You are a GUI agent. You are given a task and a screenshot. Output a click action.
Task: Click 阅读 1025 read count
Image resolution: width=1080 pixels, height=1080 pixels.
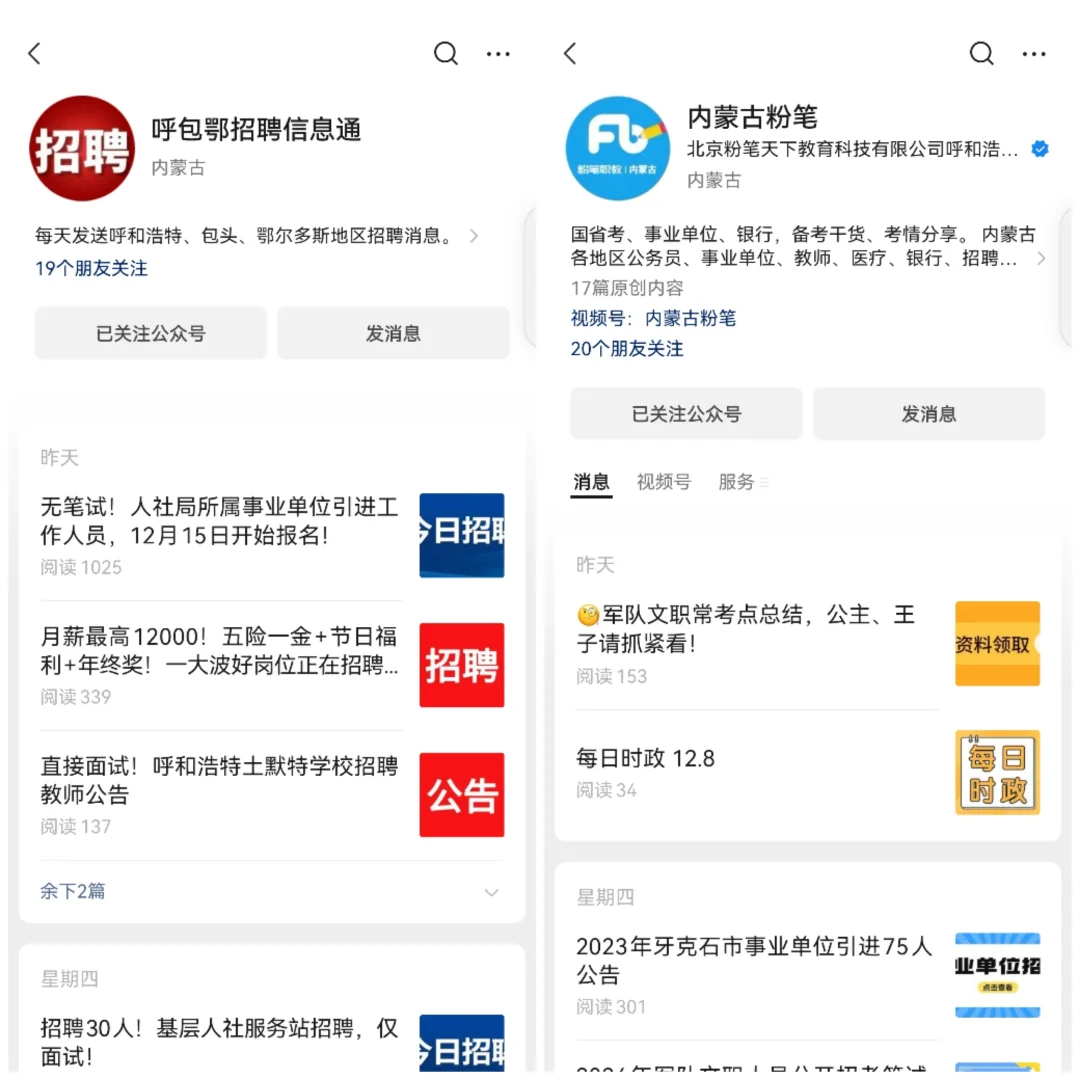click(81, 568)
